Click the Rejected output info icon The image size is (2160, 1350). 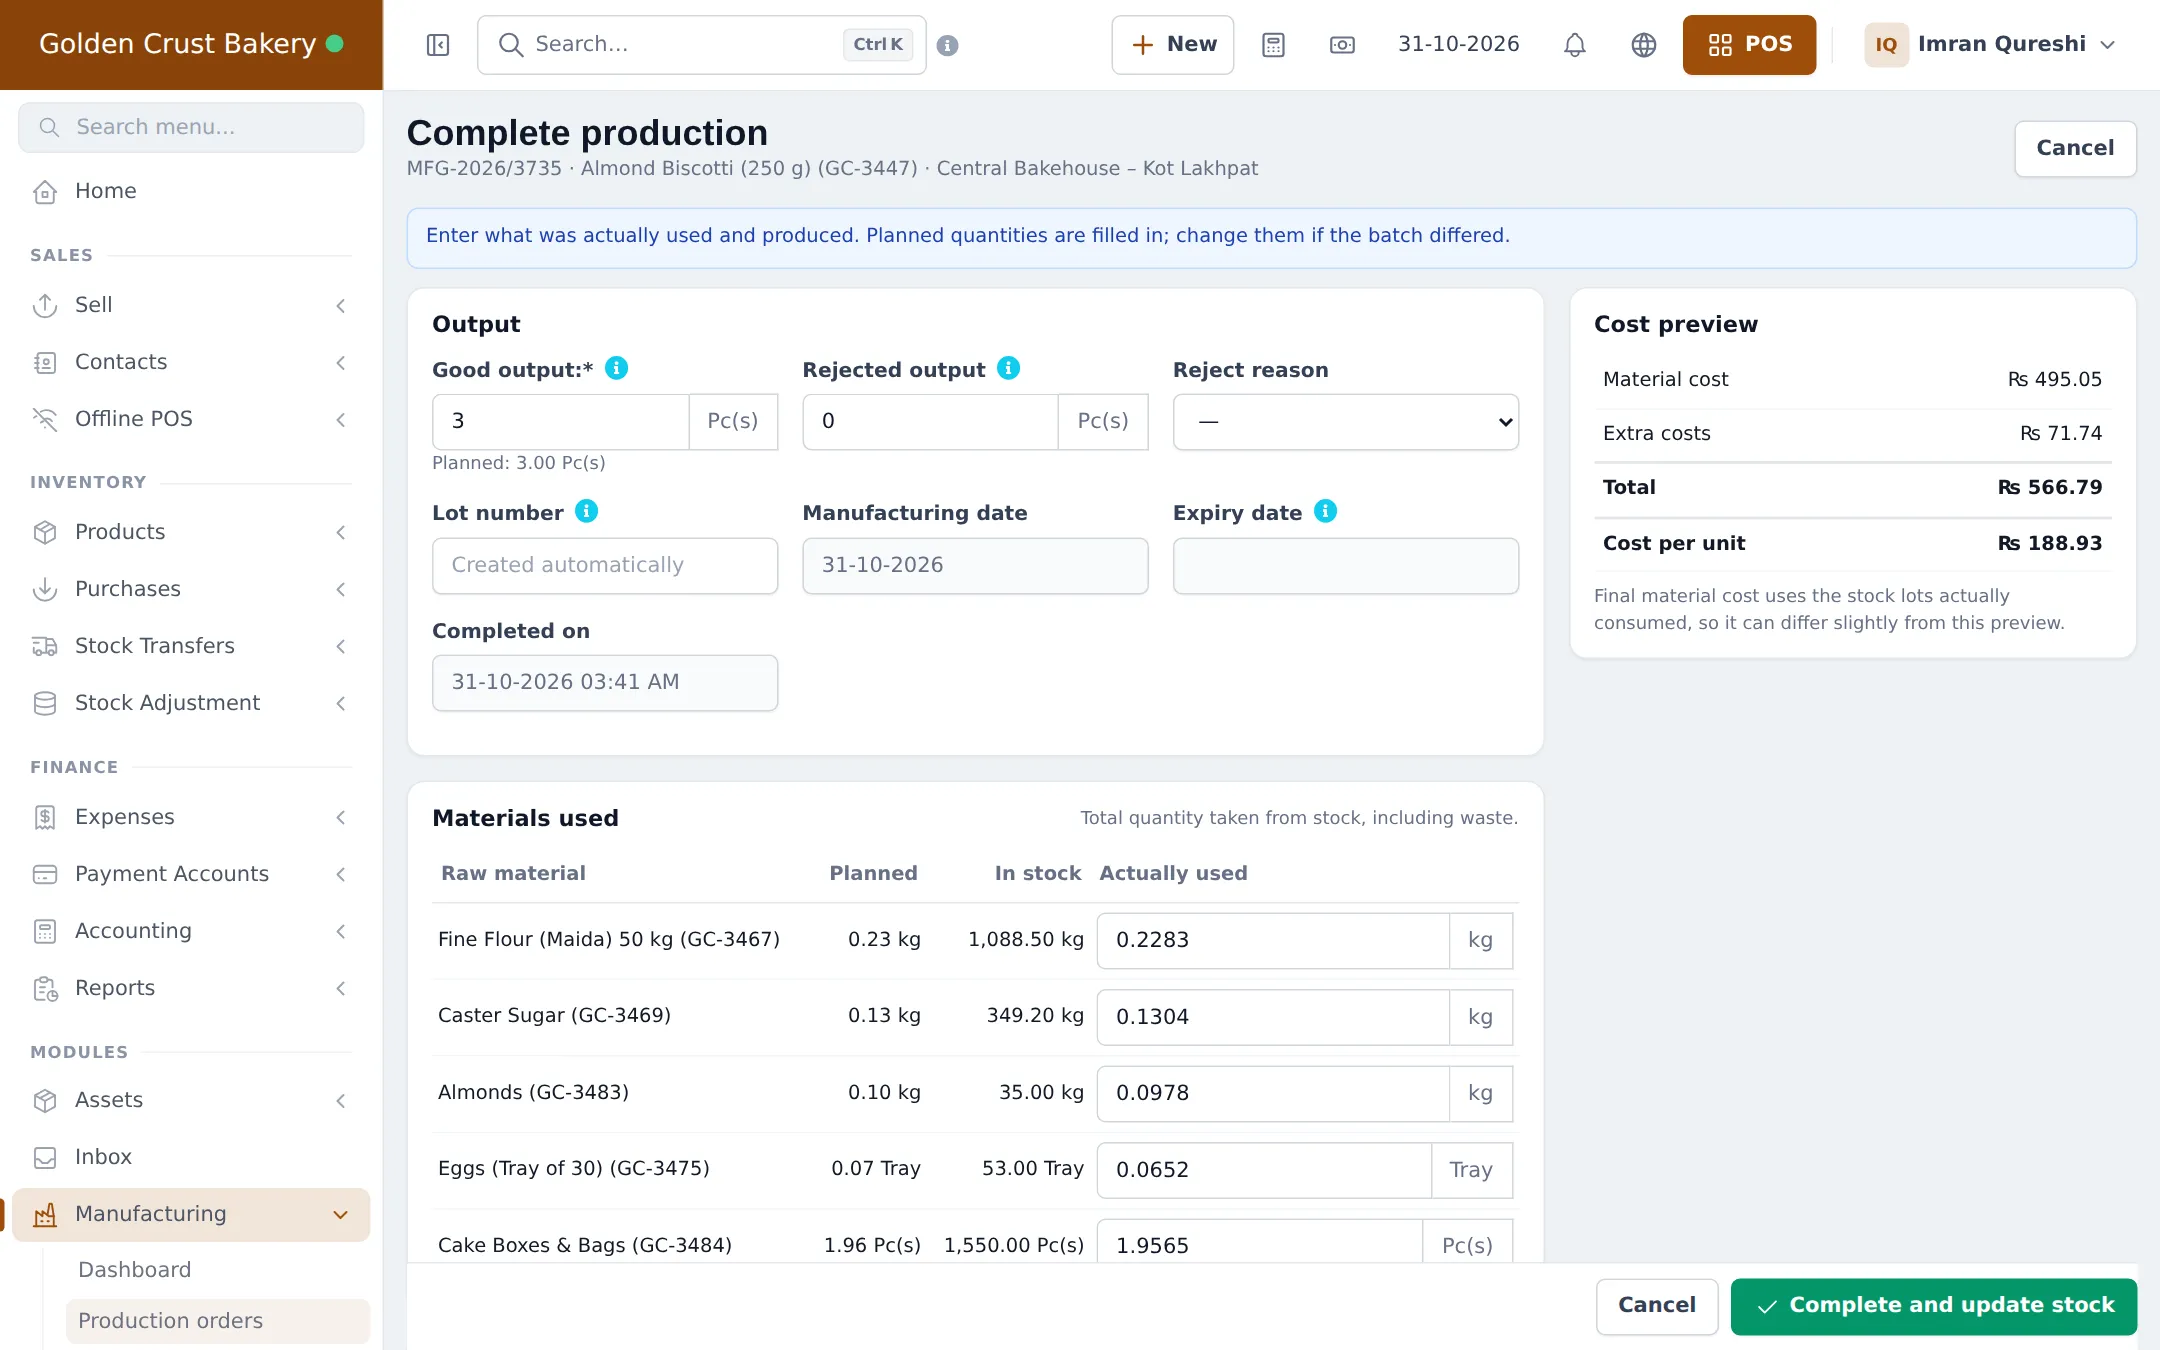click(1009, 368)
